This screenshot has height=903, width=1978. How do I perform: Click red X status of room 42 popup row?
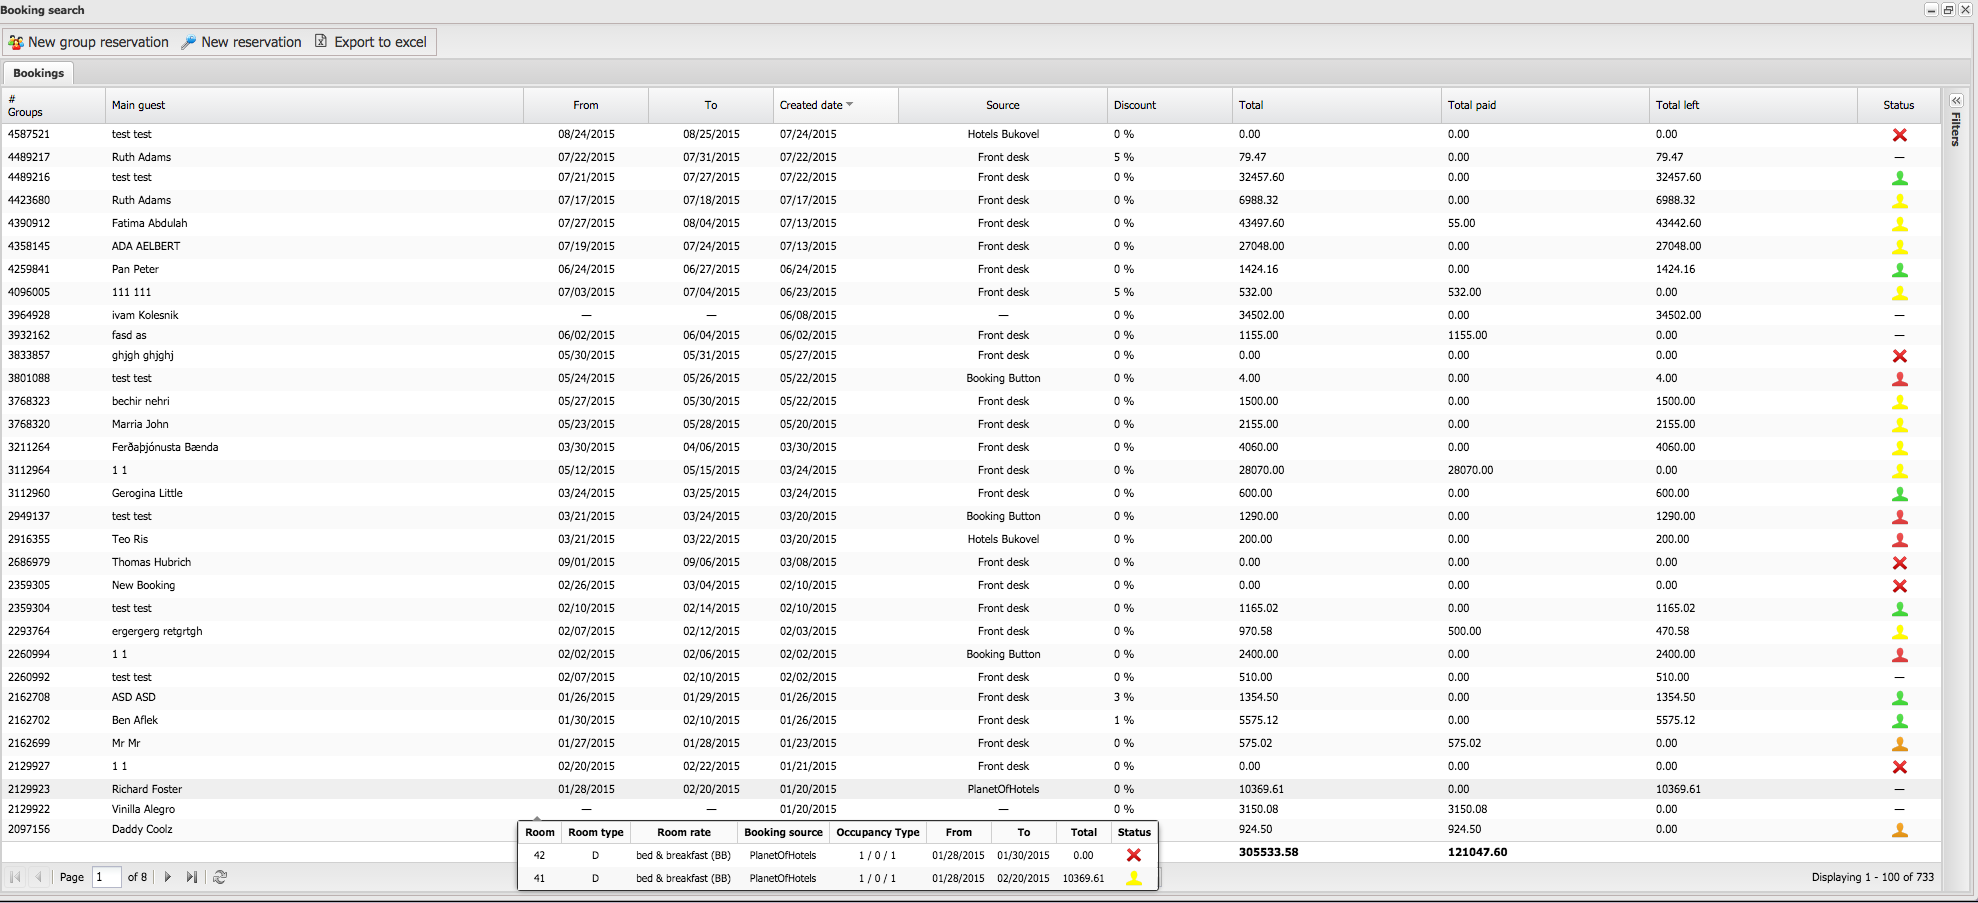[x=1134, y=855]
